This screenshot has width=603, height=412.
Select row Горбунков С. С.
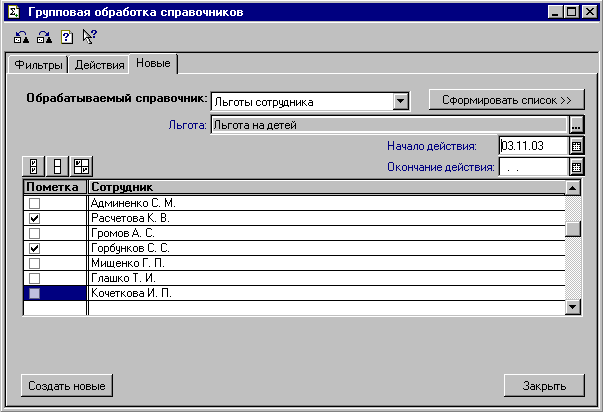294,248
